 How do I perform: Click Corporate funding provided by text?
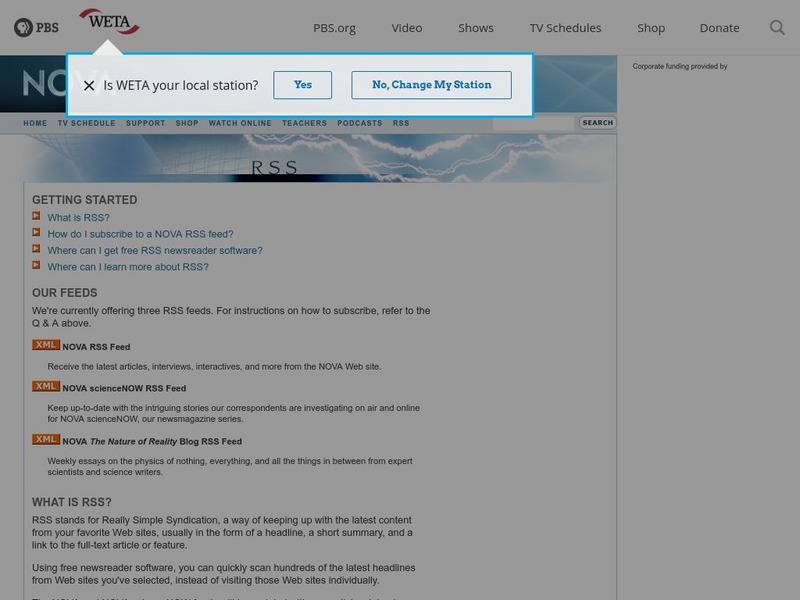[x=680, y=66]
